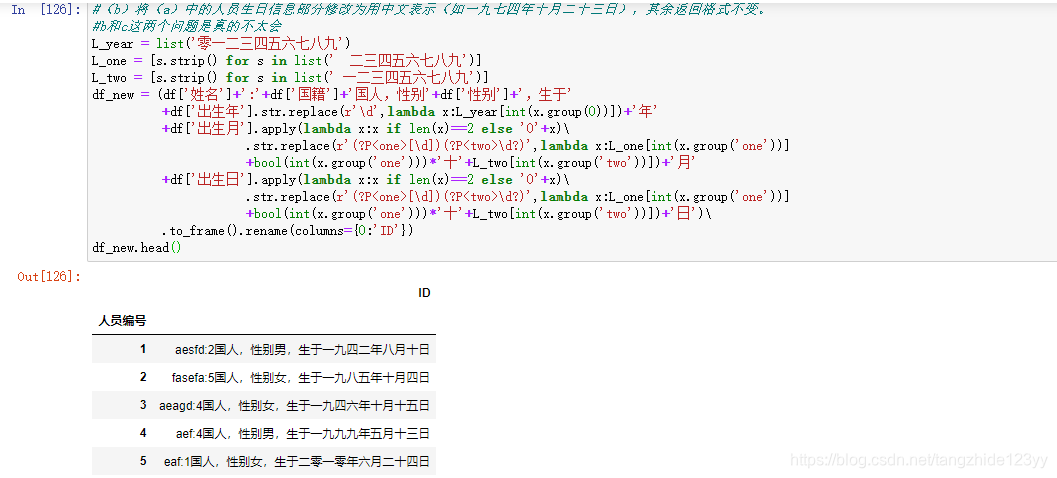Image resolution: width=1057 pixels, height=478 pixels.
Task: Select the cell starting with aef:4国人
Action: pyautogui.click(x=303, y=434)
